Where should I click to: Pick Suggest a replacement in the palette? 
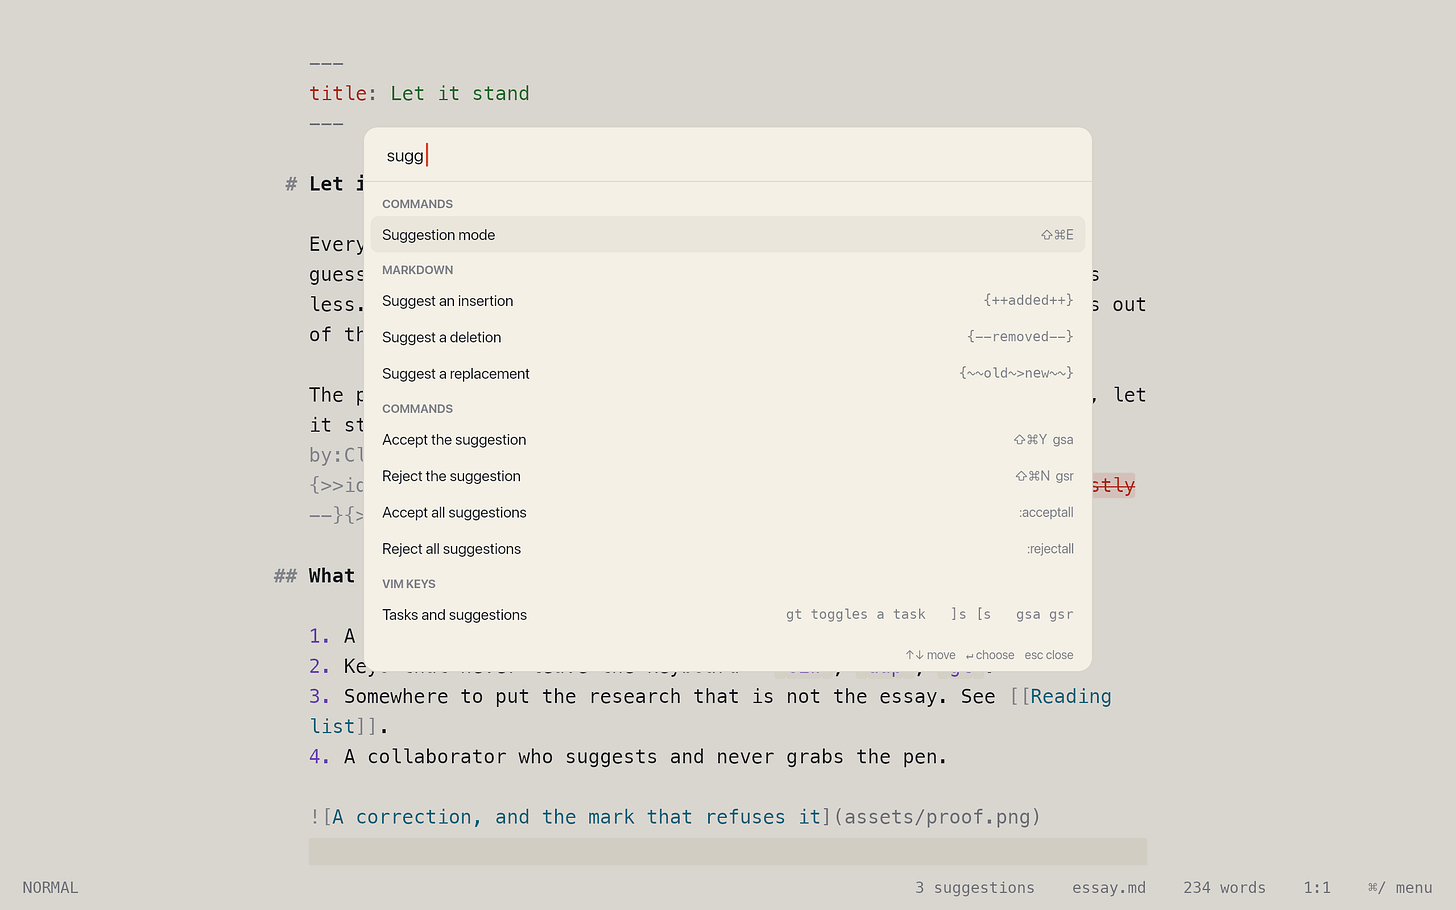coord(727,374)
